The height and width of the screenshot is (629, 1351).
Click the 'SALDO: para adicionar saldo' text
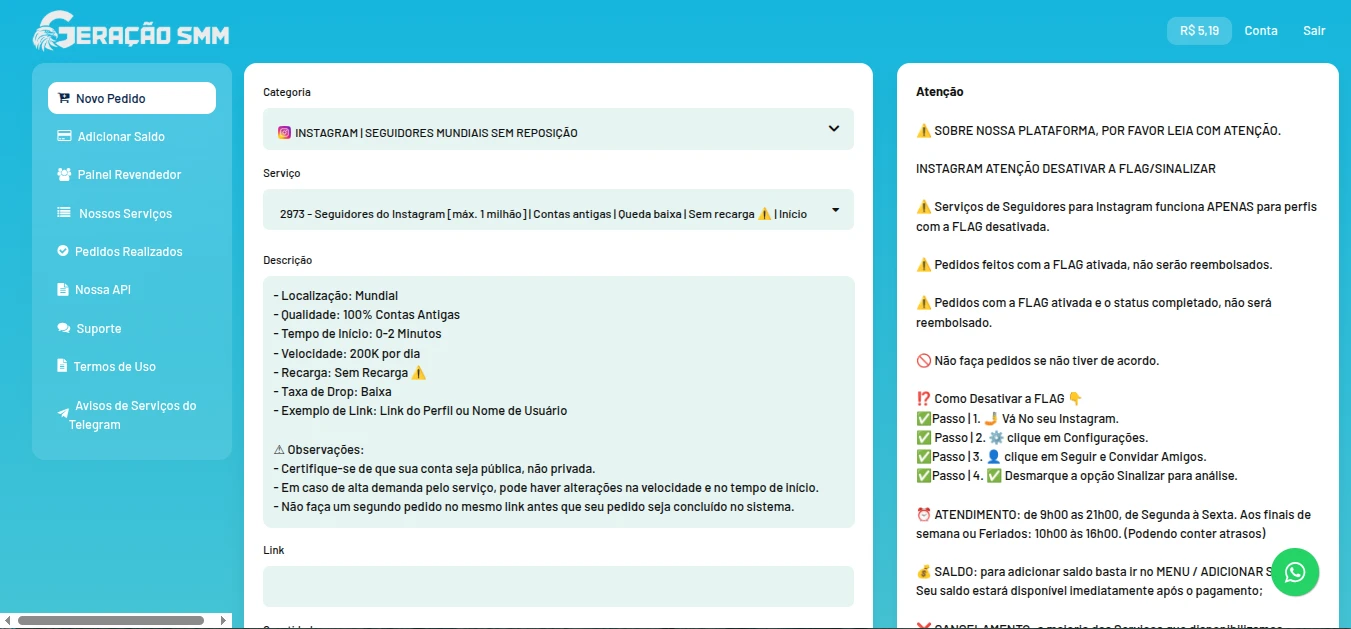pyautogui.click(x=1094, y=581)
